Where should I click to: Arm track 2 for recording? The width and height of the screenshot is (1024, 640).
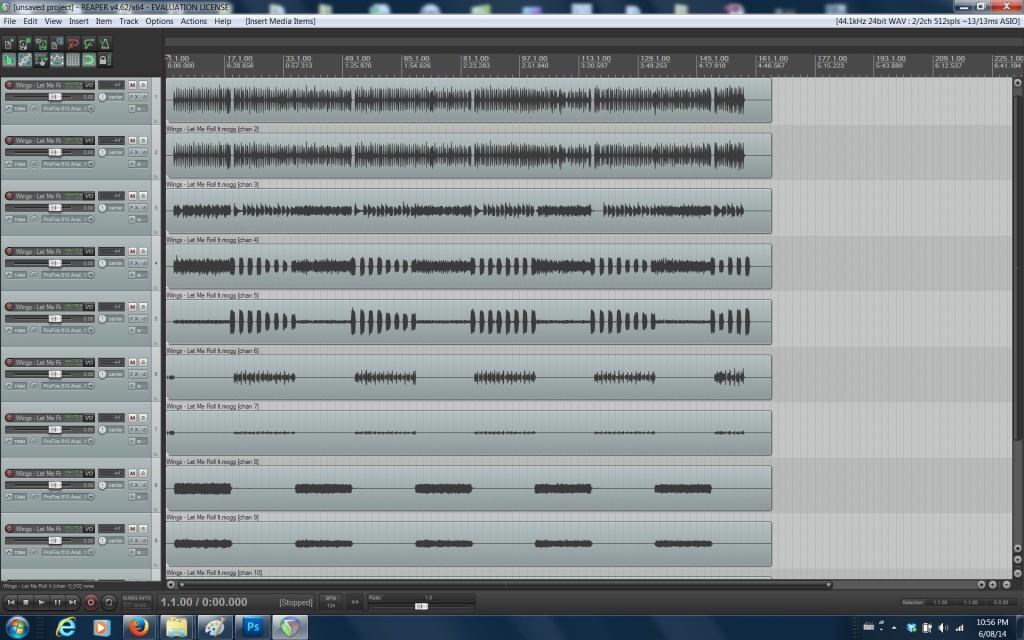[9, 140]
